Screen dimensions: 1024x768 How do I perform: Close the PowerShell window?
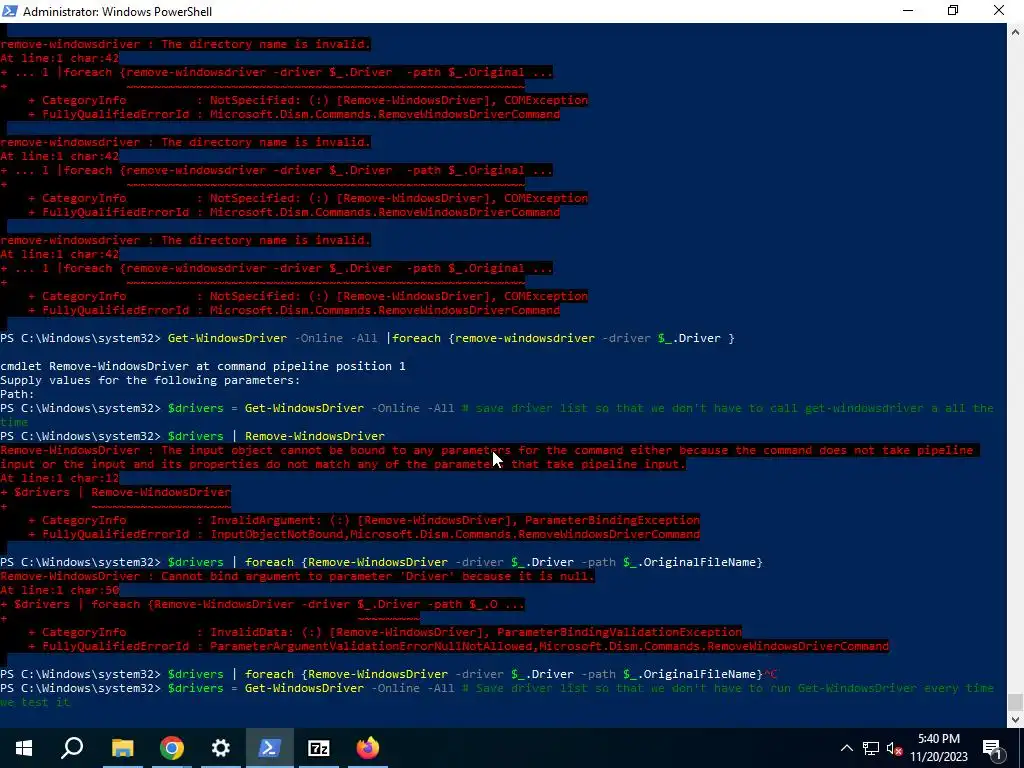point(999,11)
